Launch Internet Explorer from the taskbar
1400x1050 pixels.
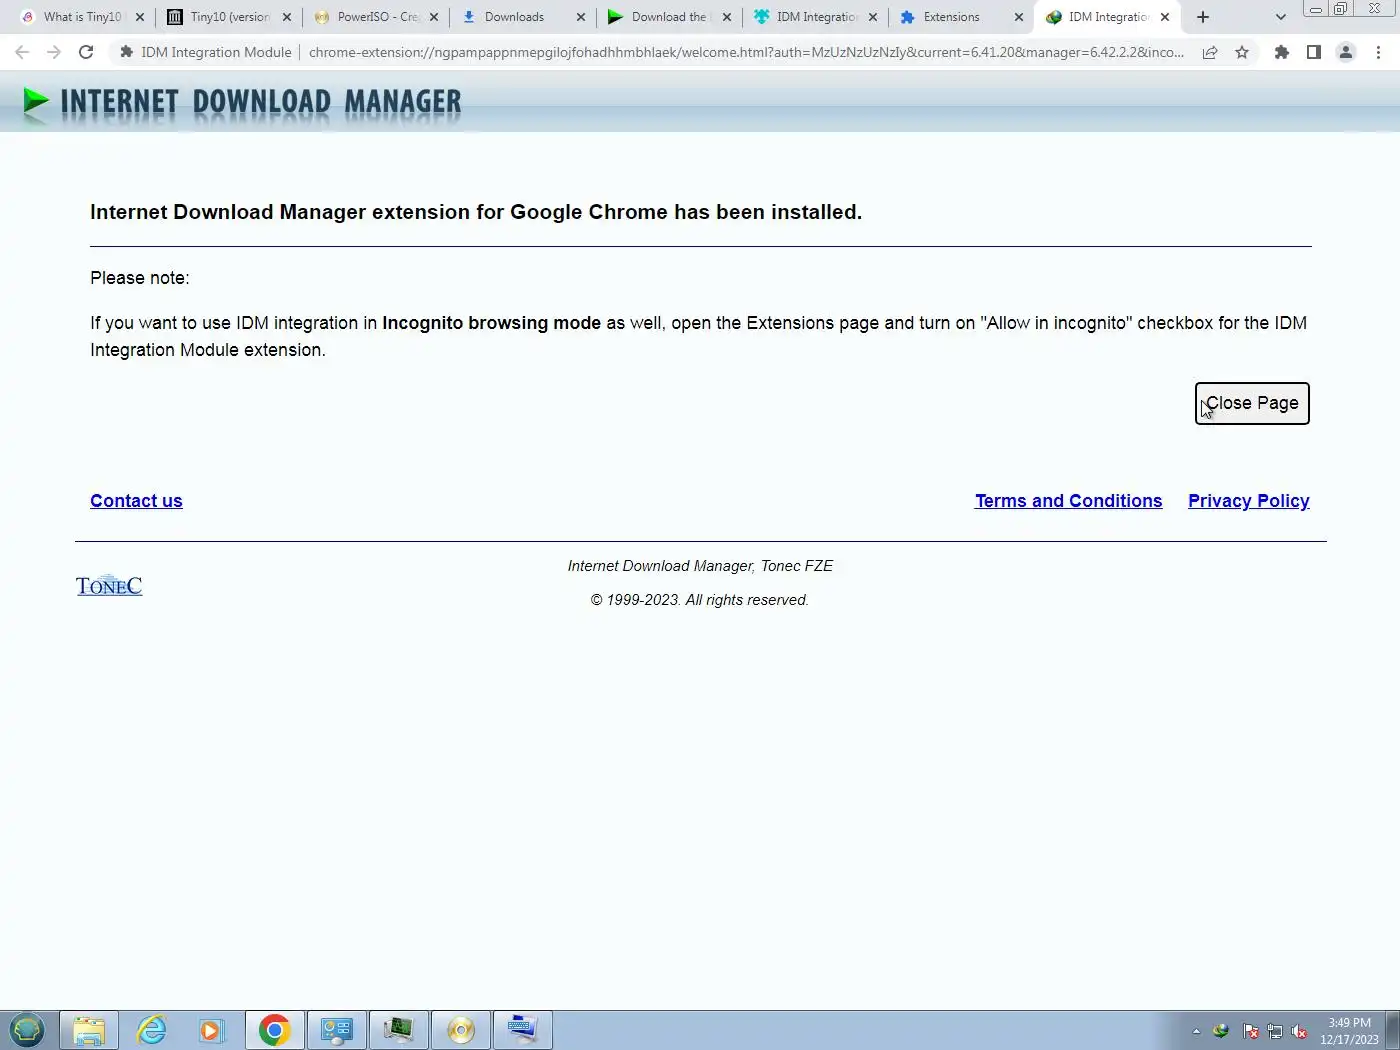tap(151, 1030)
